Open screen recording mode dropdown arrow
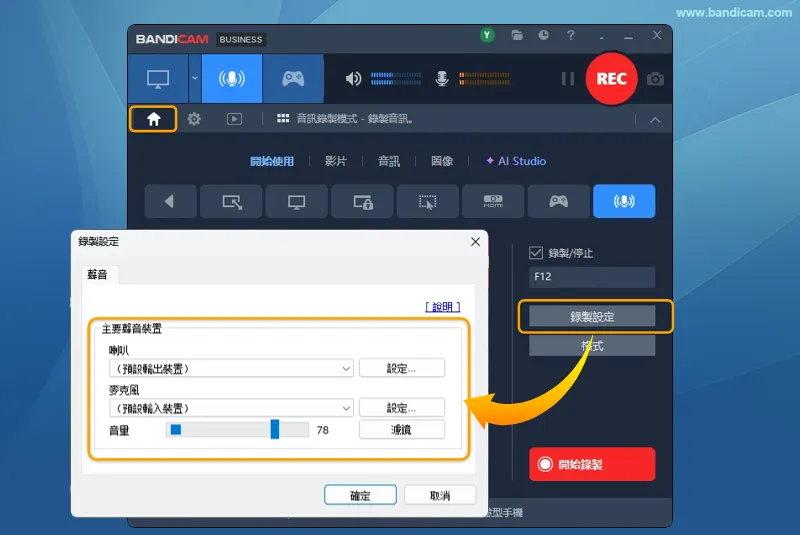The width and height of the screenshot is (800, 535). [x=194, y=79]
